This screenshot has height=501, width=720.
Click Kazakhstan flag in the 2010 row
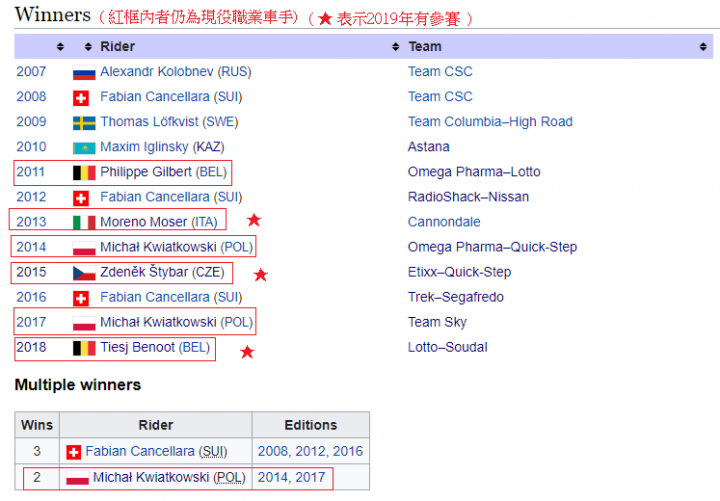pyautogui.click(x=84, y=148)
